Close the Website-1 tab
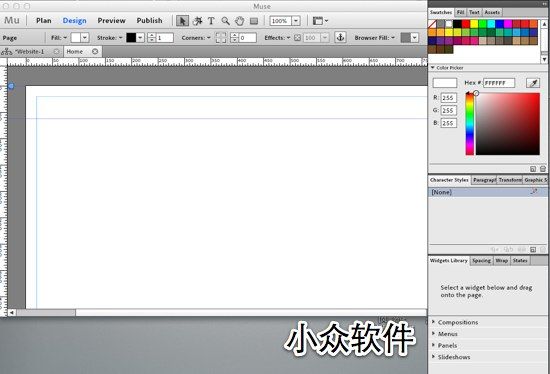The width and height of the screenshot is (550, 374). (x=56, y=52)
